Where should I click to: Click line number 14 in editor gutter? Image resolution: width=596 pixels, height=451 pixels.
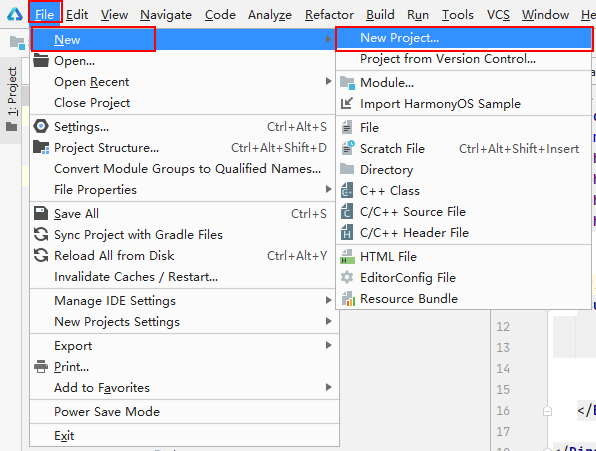click(x=503, y=369)
